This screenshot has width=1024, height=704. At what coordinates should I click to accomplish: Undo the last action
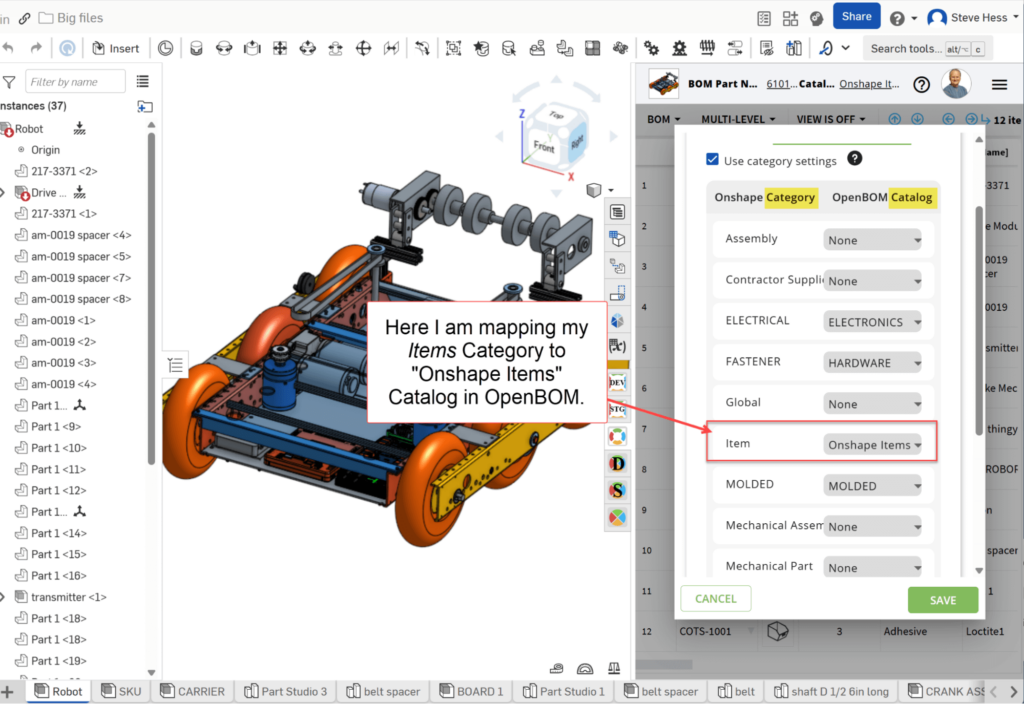point(8,48)
